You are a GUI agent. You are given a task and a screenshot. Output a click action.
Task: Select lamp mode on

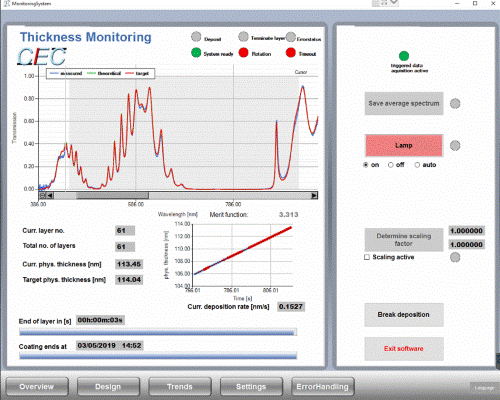(x=366, y=165)
